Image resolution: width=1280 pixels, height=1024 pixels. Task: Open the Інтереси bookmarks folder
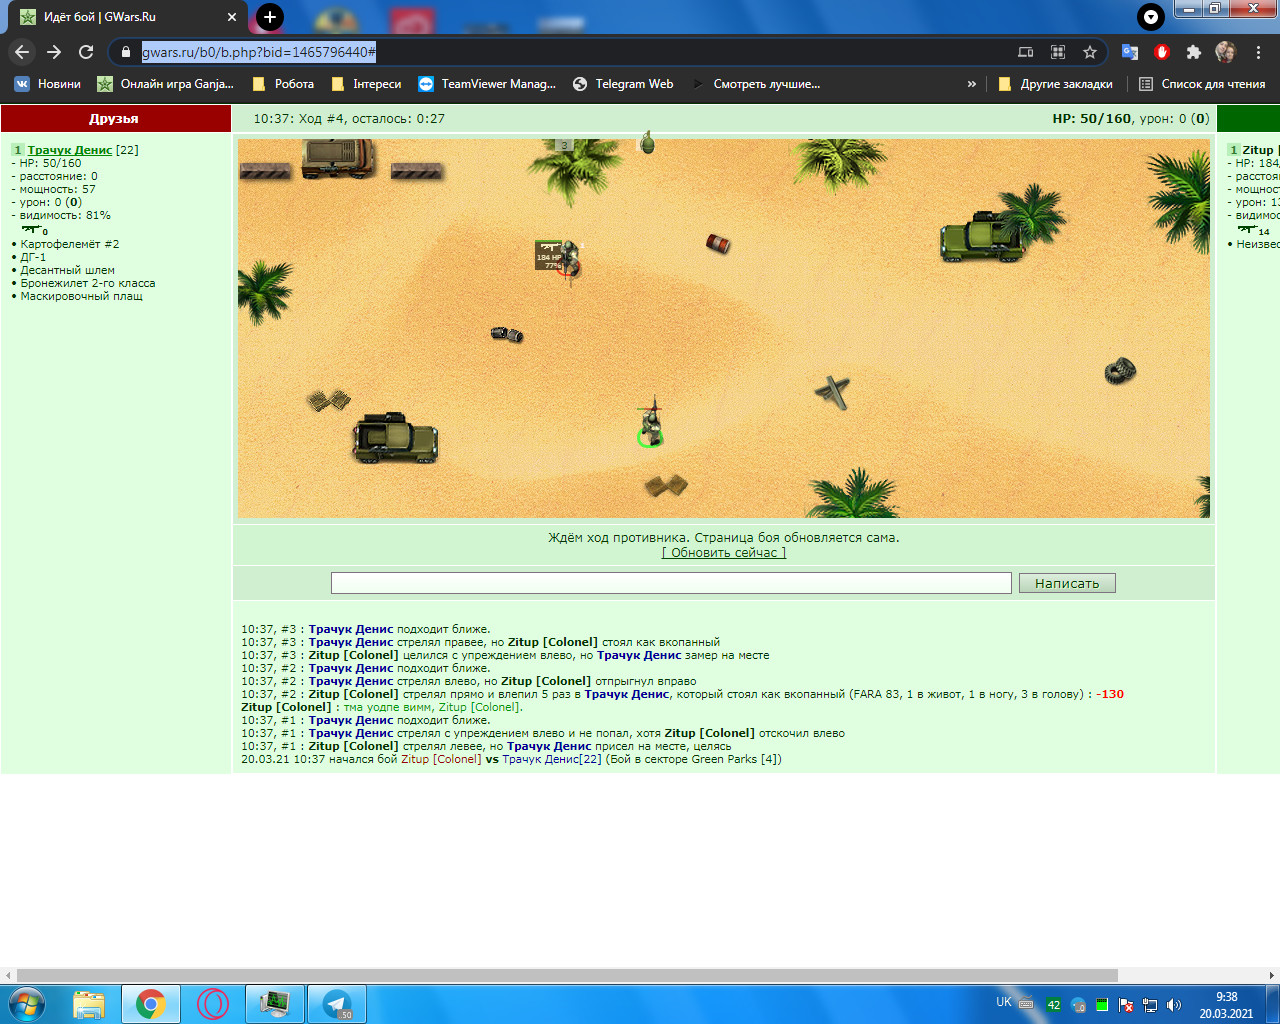pos(366,84)
